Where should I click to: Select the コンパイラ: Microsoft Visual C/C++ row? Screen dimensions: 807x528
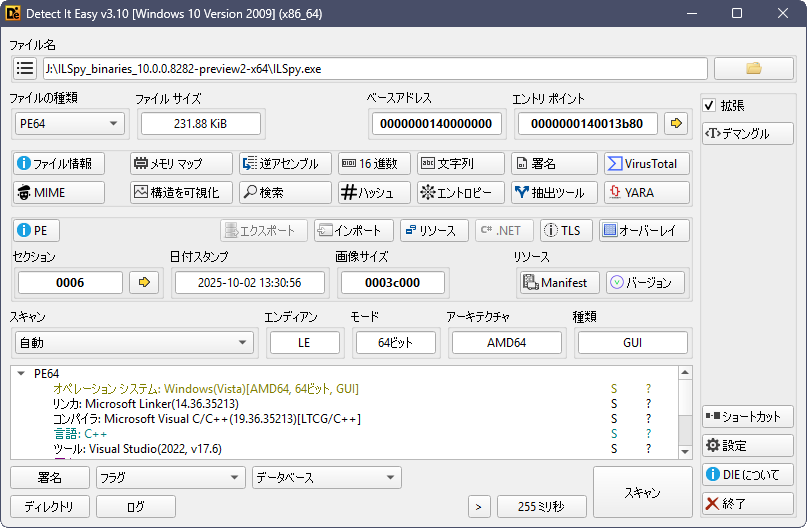tap(345, 419)
